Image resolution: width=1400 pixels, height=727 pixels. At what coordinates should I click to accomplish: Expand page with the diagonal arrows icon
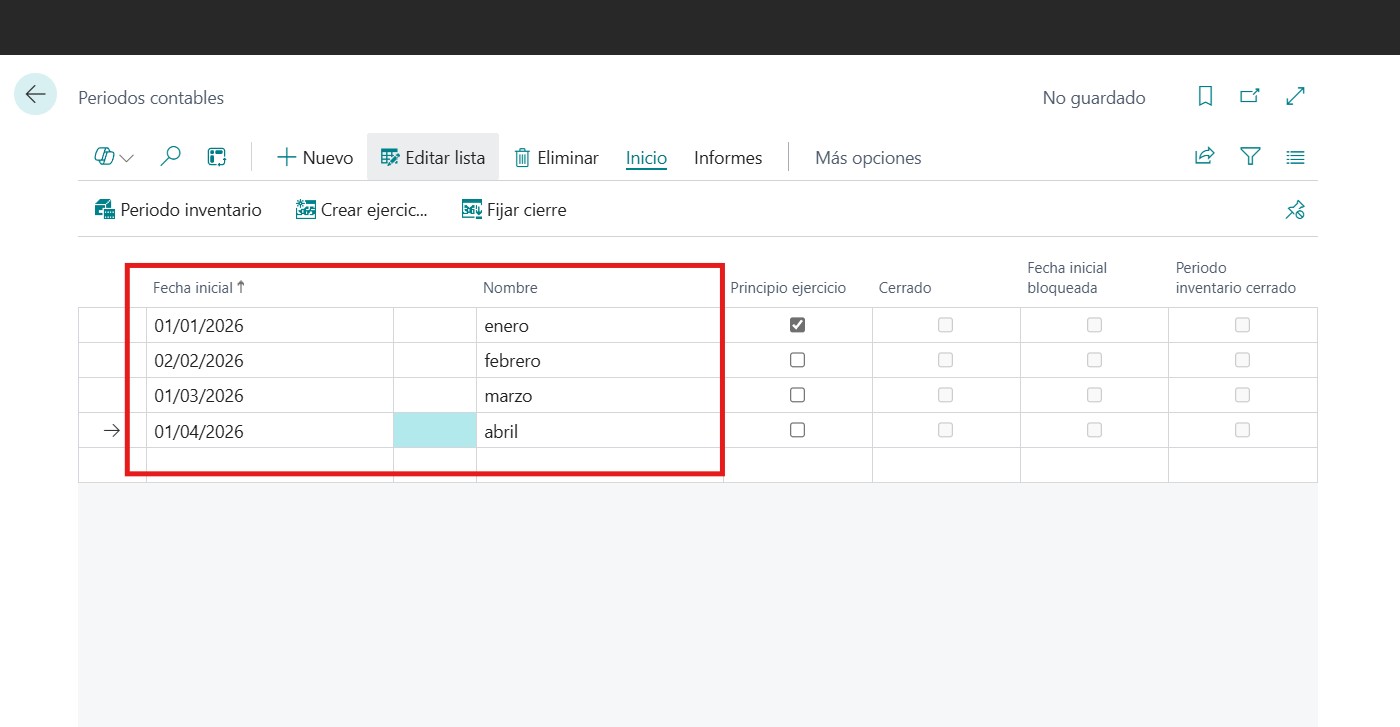1295,96
